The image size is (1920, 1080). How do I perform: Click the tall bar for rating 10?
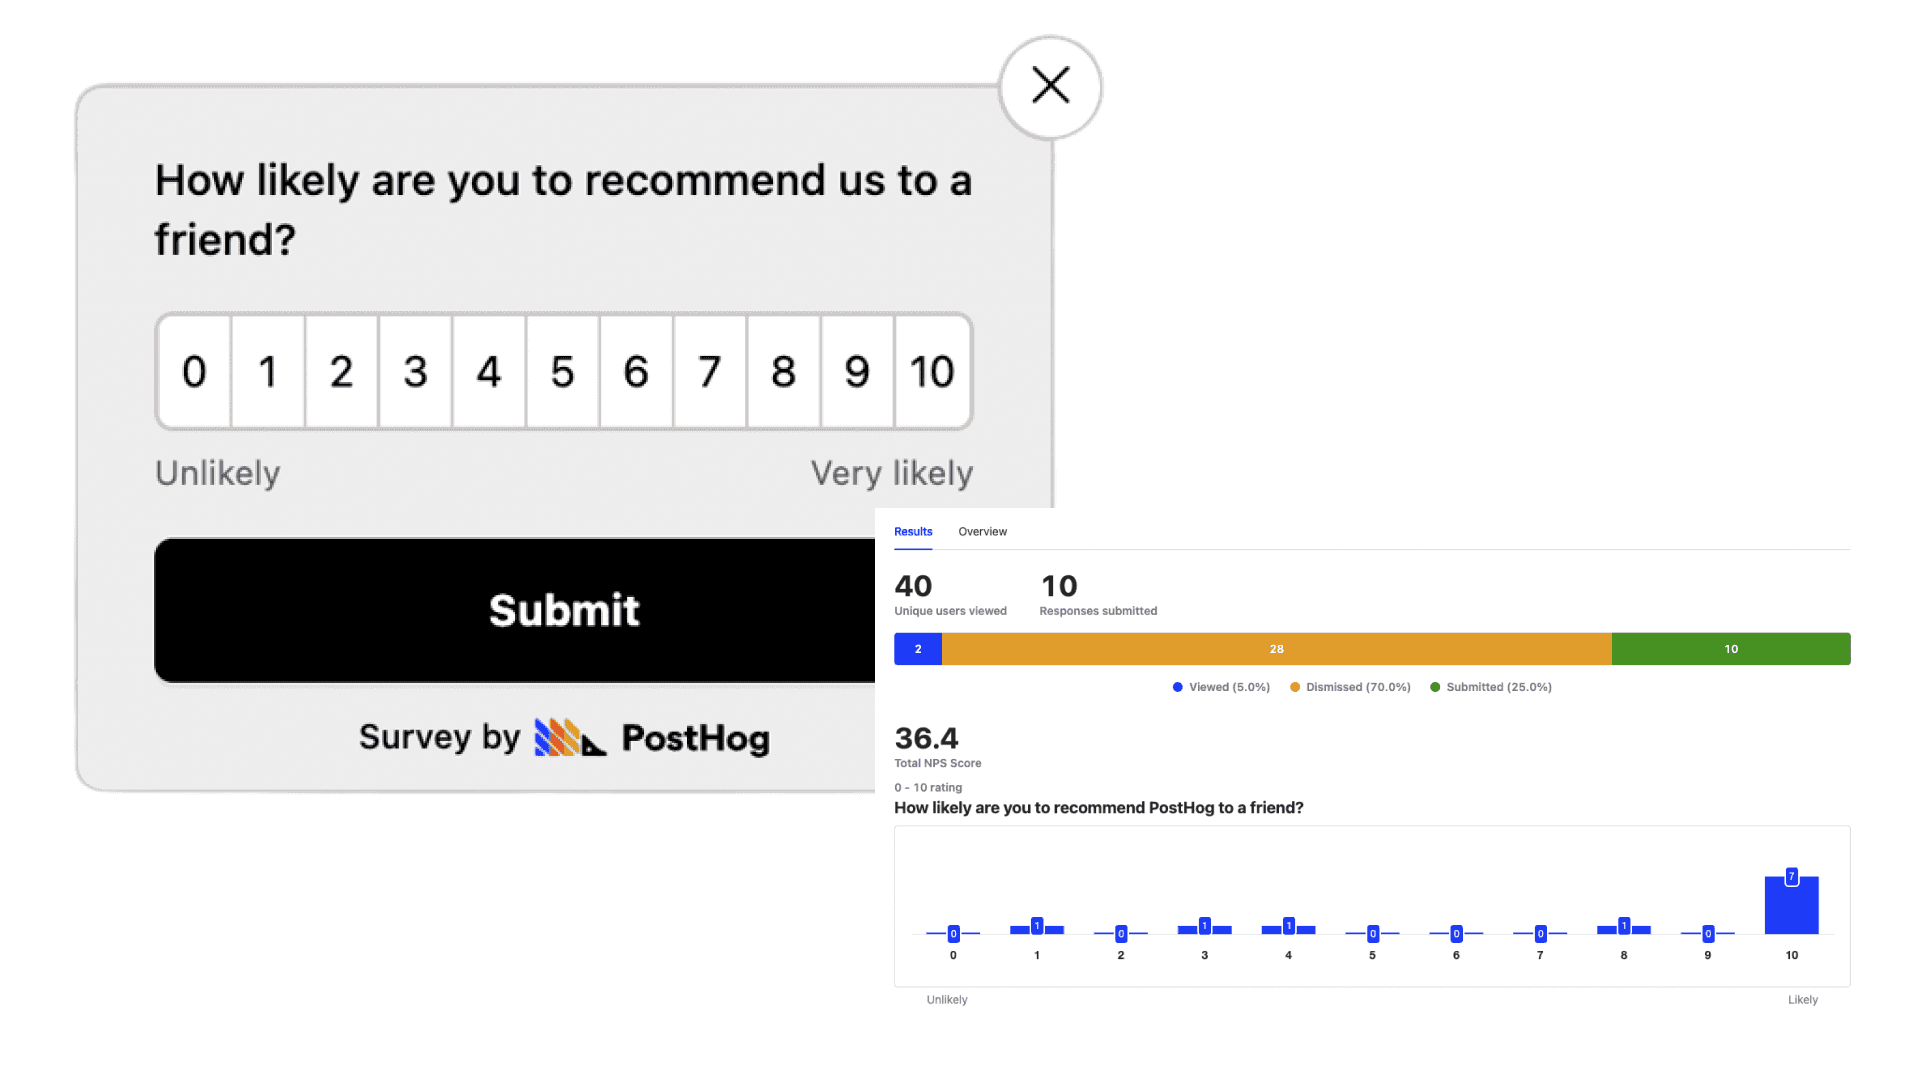(1791, 906)
